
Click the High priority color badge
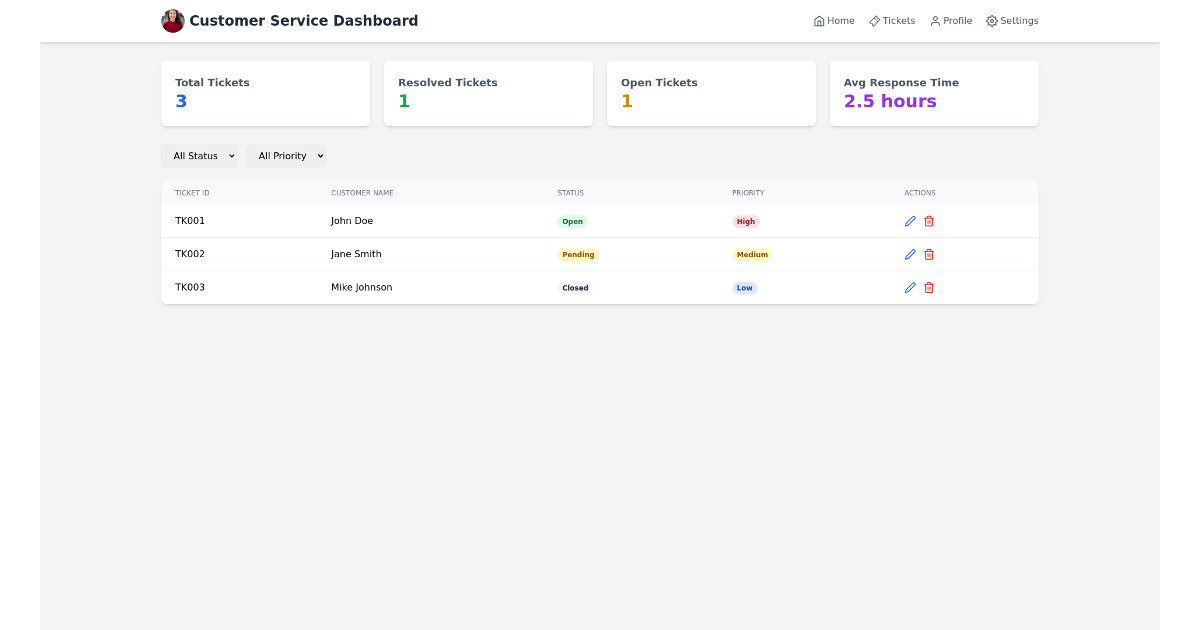tap(746, 221)
